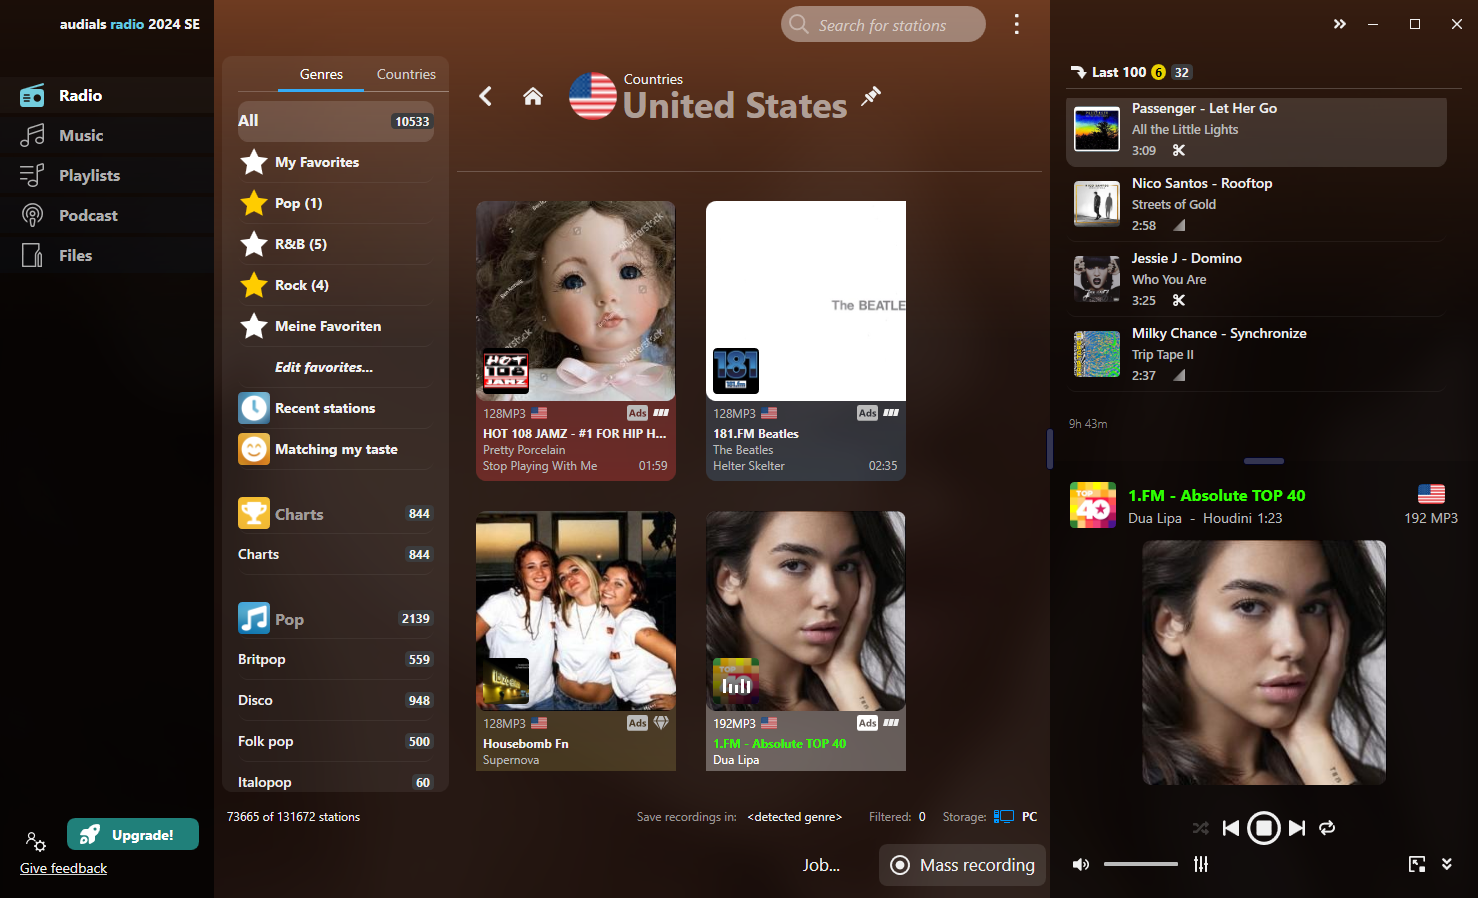This screenshot has height=898, width=1478.
Task: Collapse the right side panel
Action: pos(1340,24)
